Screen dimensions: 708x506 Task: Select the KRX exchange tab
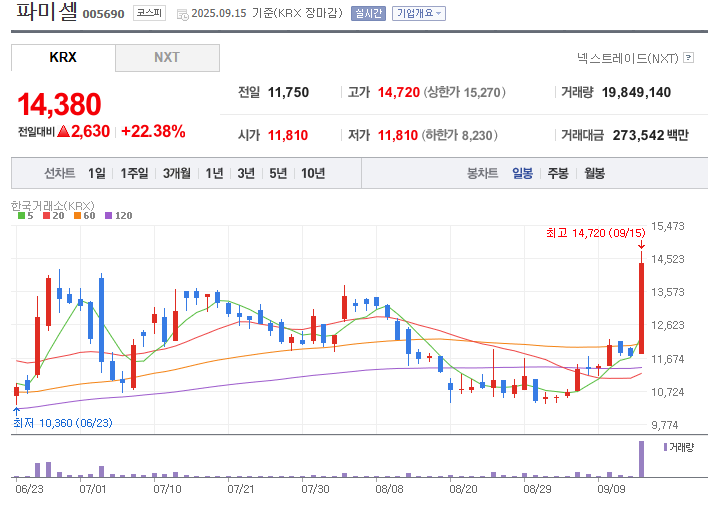click(x=63, y=57)
